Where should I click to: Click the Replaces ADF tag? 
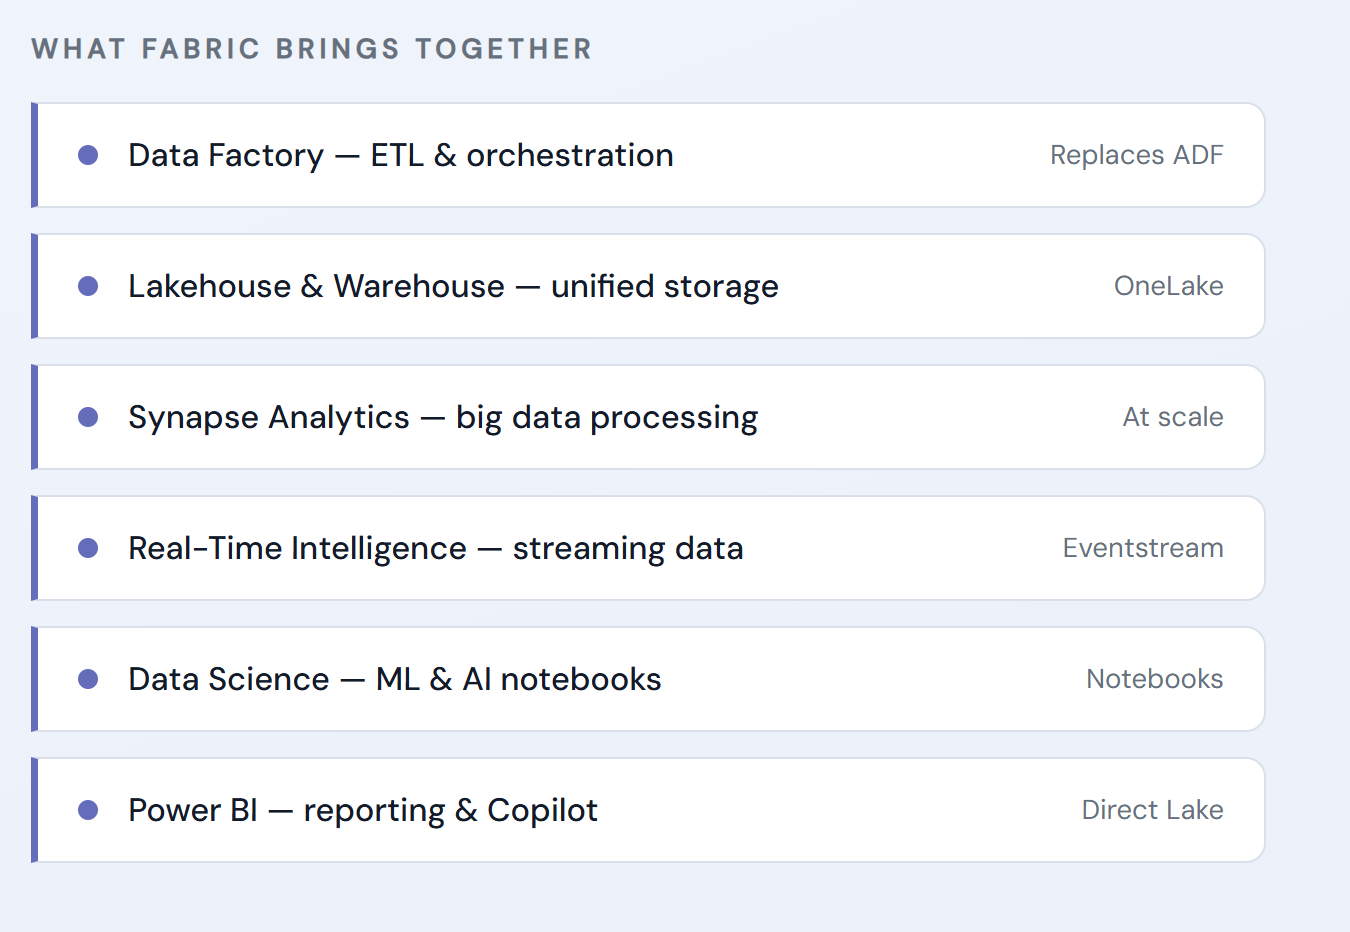click(1136, 155)
